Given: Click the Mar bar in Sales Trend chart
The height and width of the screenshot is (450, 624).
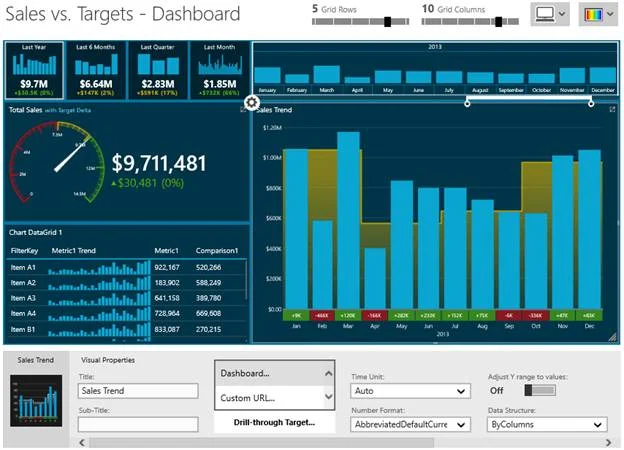Looking at the screenshot, I should 348,221.
